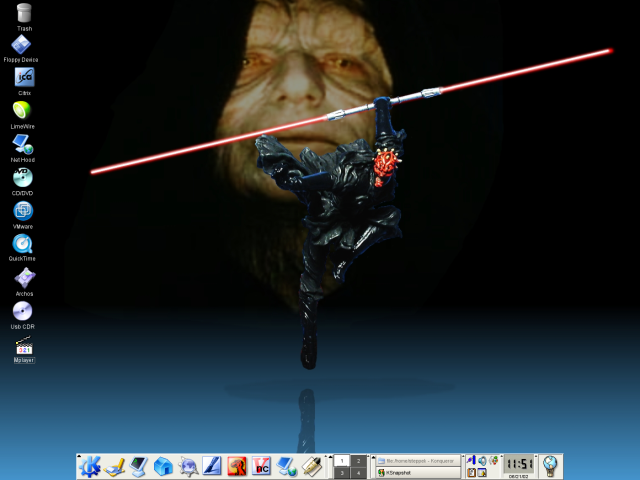Click the show desktop panel icon
The image size is (640, 480).
tap(114, 467)
